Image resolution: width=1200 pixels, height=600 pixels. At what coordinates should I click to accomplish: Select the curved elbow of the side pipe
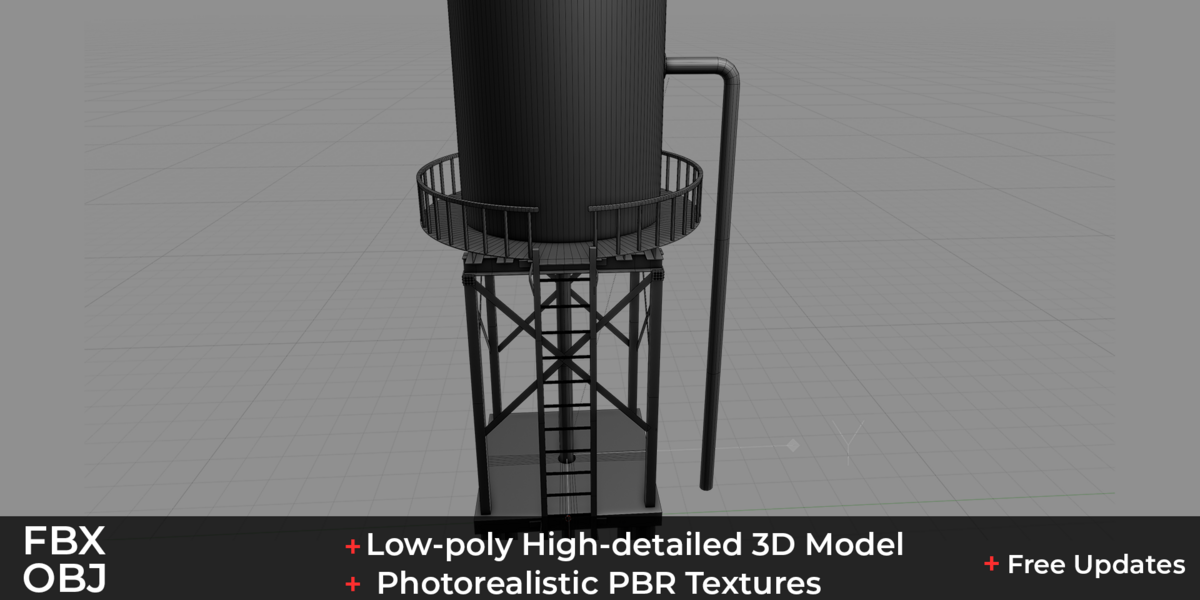click(x=722, y=72)
